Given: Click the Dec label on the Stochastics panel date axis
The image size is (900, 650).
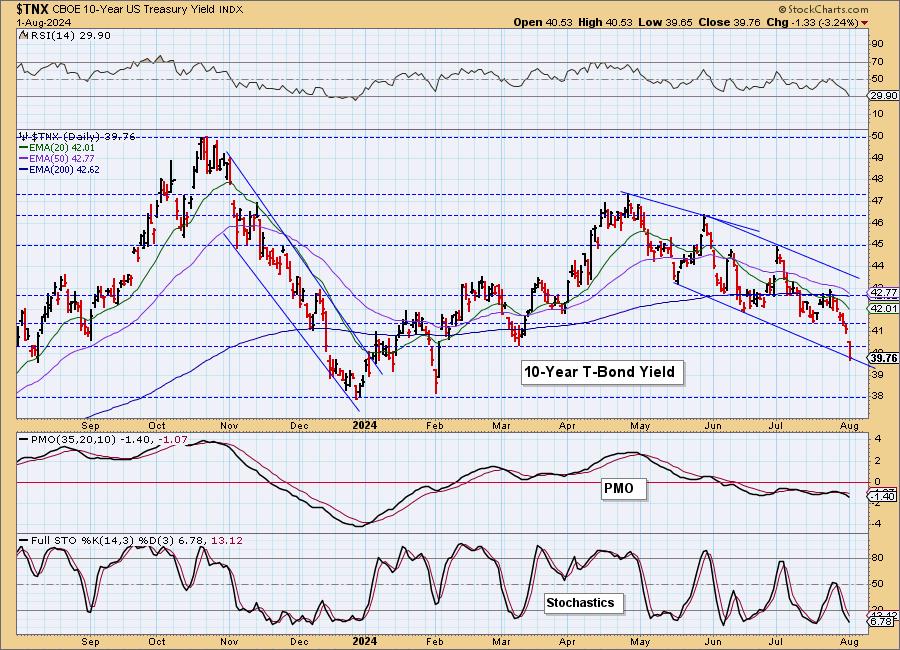Looking at the screenshot, I should (299, 642).
